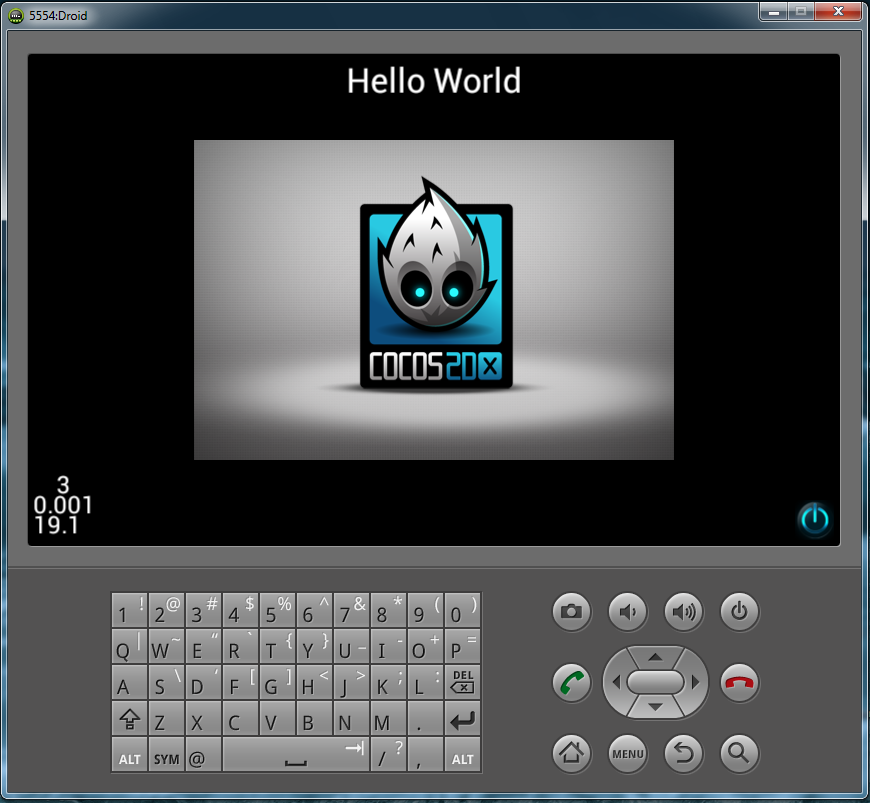Click the Search magnifier button

tap(739, 753)
